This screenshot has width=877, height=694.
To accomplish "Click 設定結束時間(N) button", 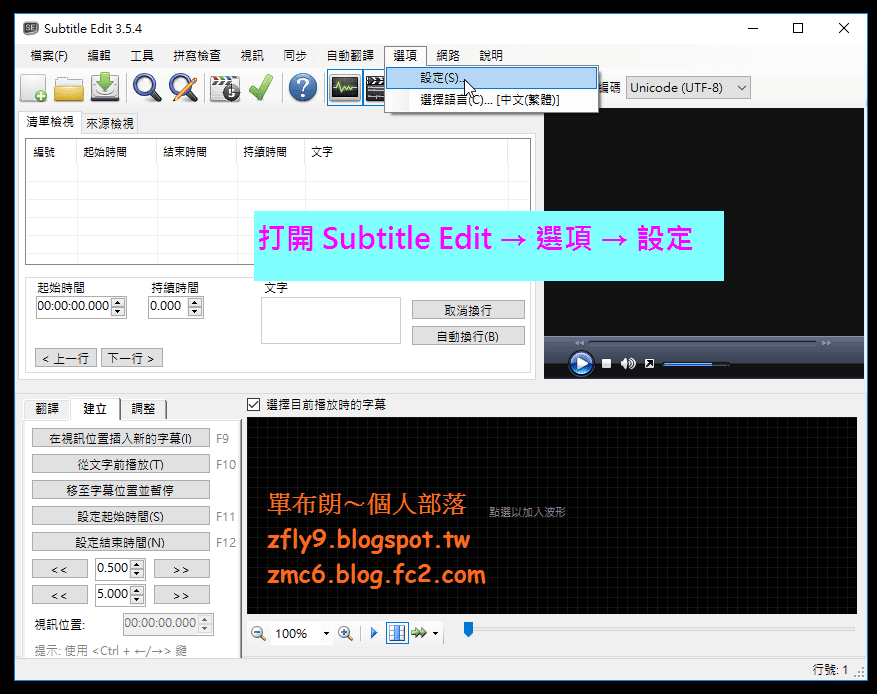I will point(121,542).
